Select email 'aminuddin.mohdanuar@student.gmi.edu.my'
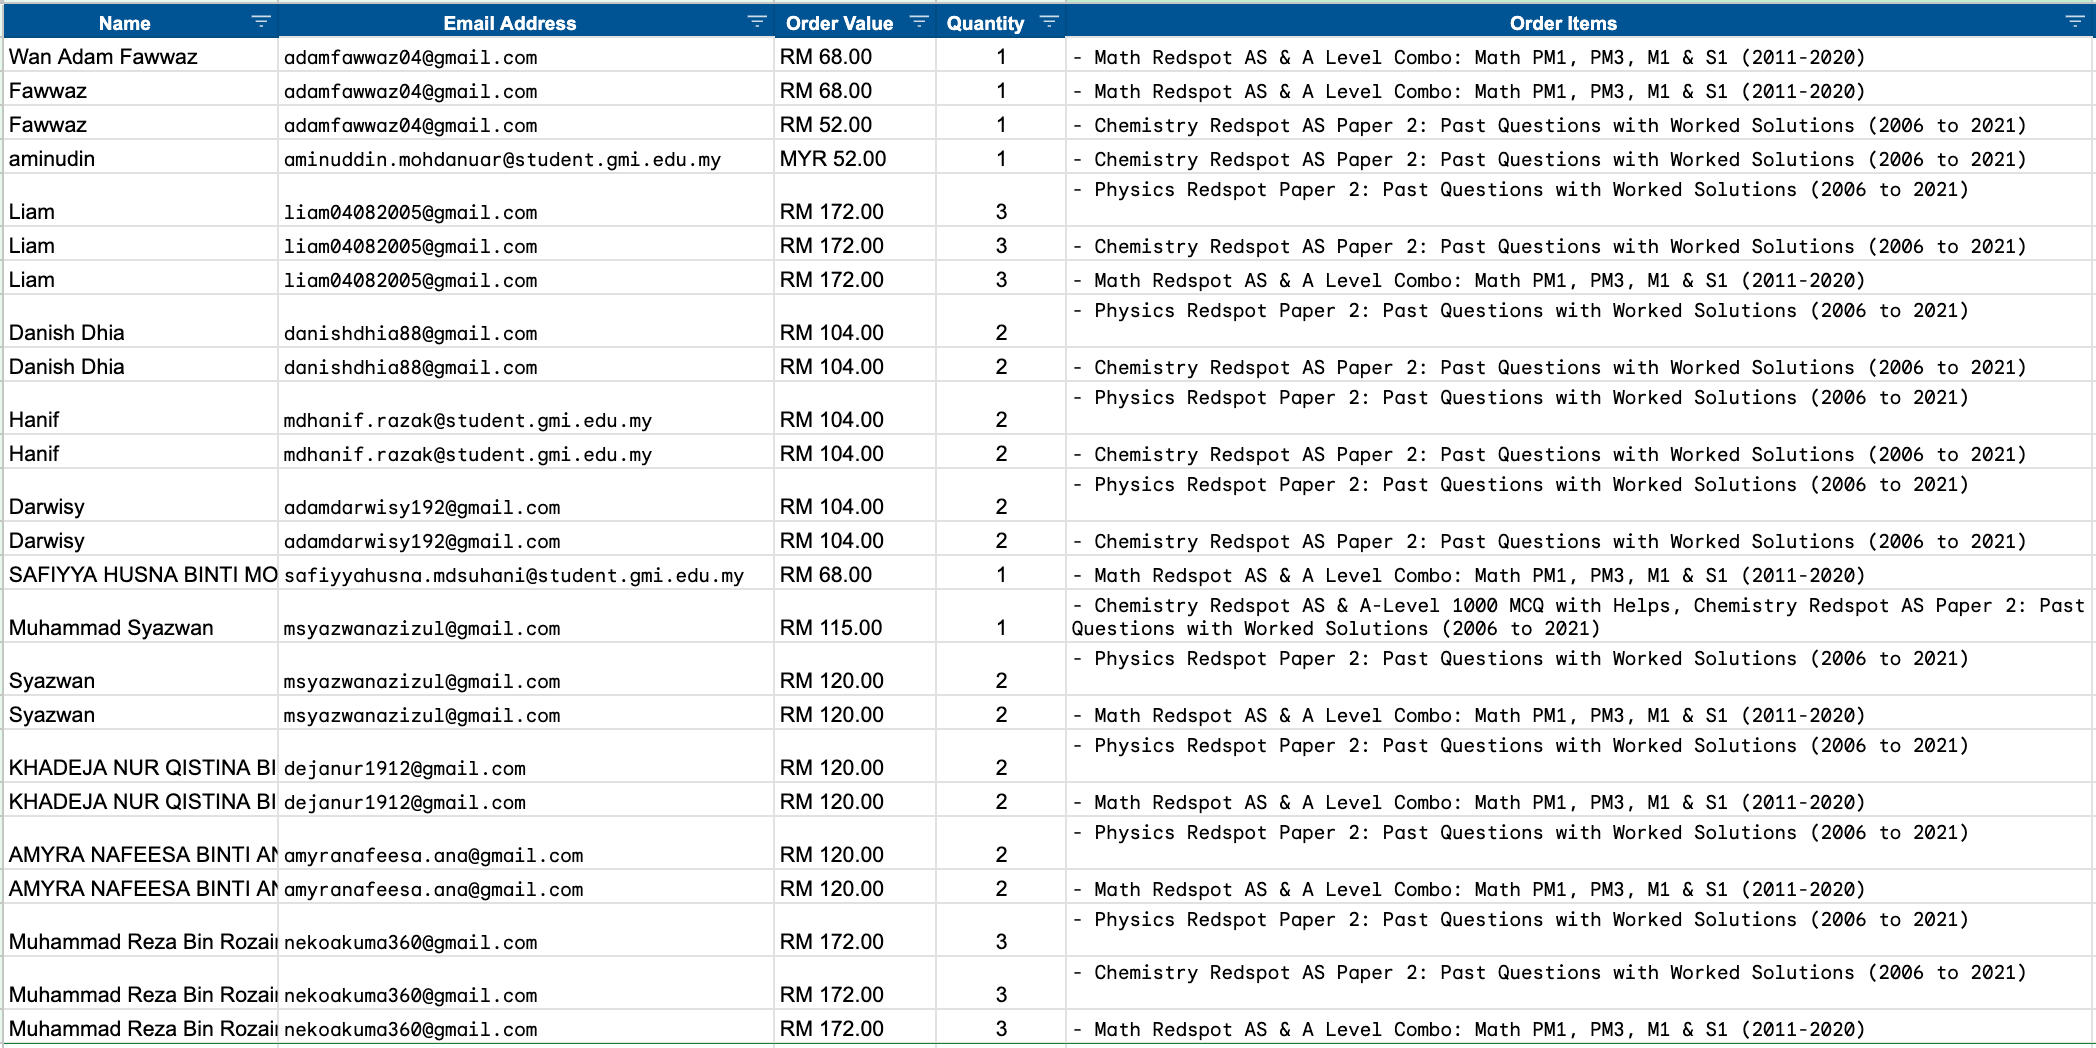 [526, 158]
